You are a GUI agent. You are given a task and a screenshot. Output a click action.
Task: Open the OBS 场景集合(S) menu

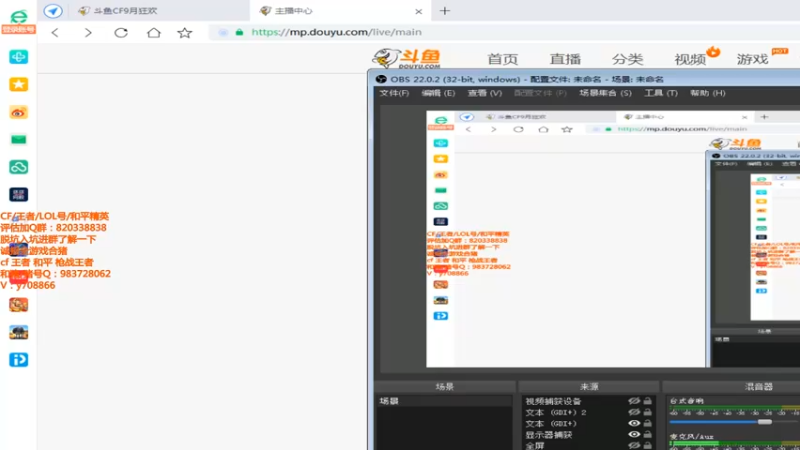605,93
